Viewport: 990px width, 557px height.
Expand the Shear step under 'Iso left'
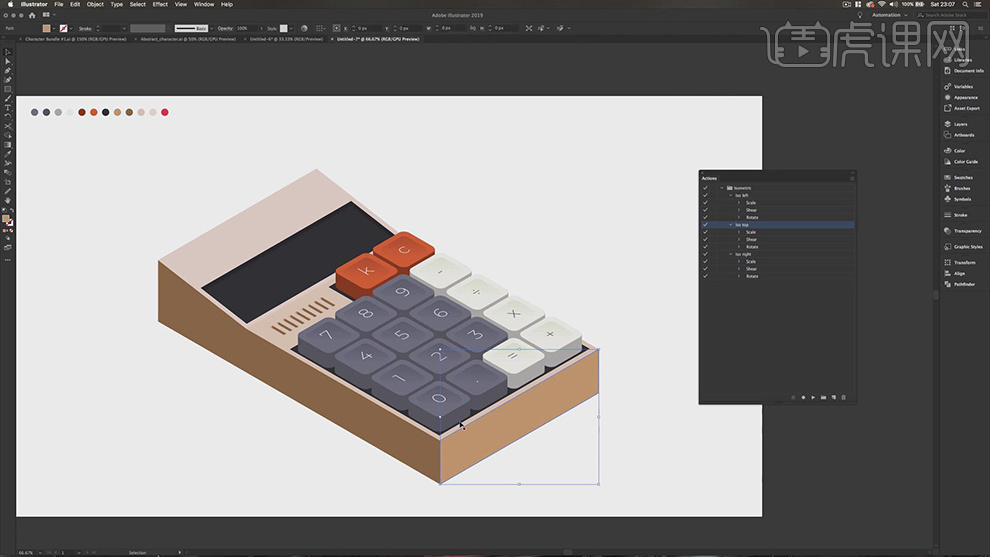(739, 210)
